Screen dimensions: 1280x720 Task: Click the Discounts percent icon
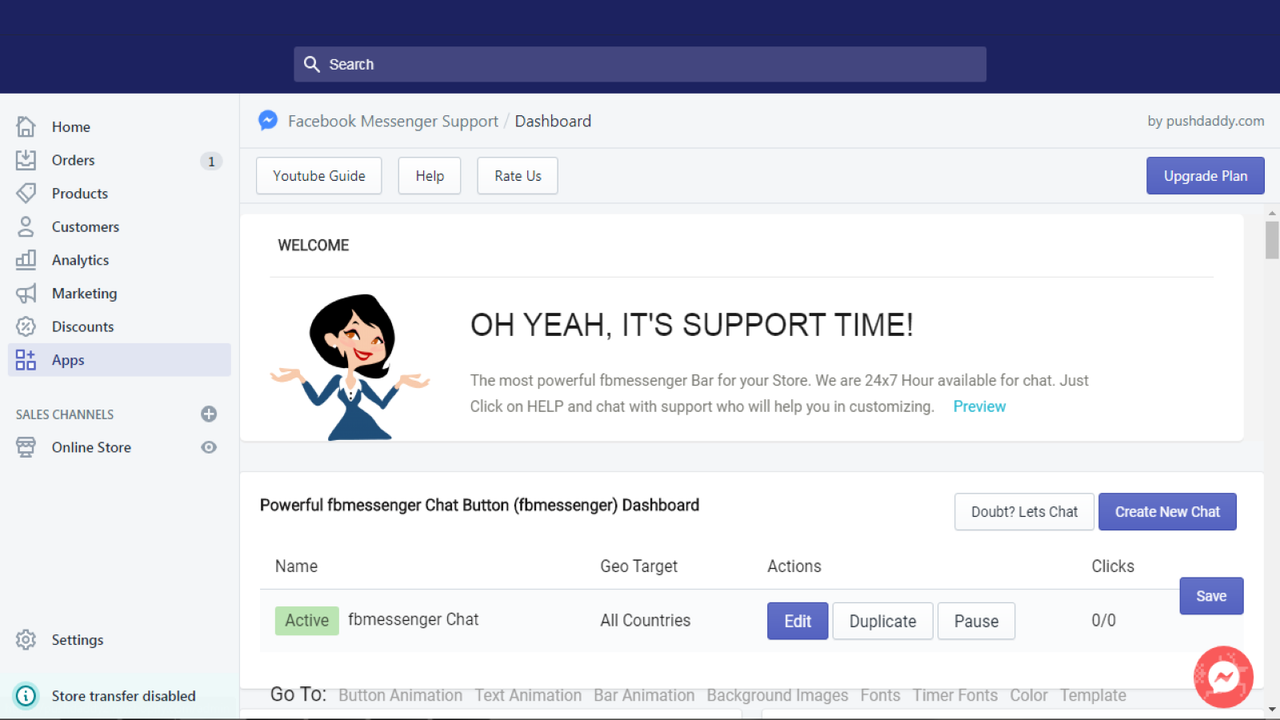pos(26,326)
